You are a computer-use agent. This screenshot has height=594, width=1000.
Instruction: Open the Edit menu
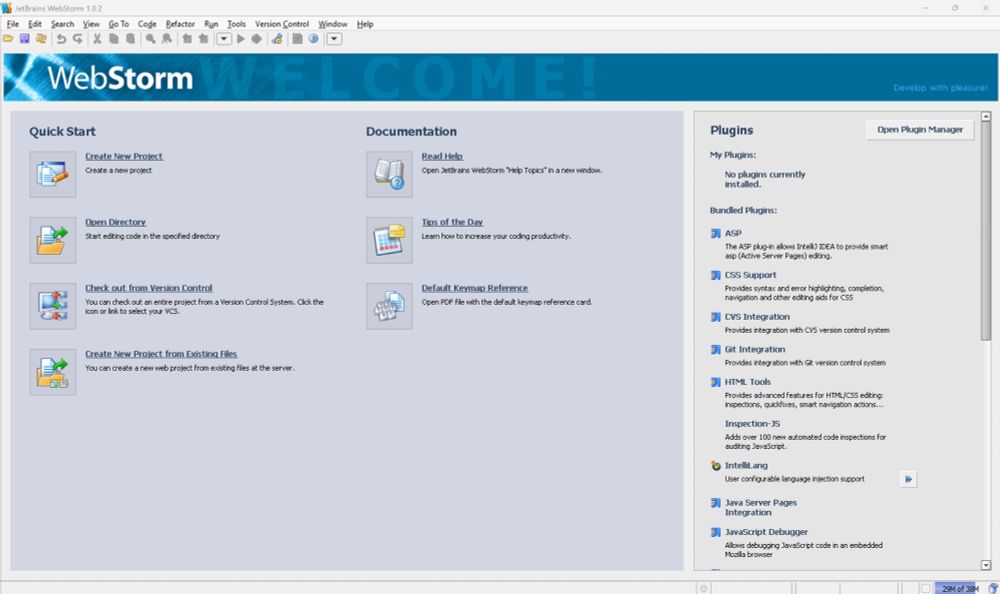[34, 24]
